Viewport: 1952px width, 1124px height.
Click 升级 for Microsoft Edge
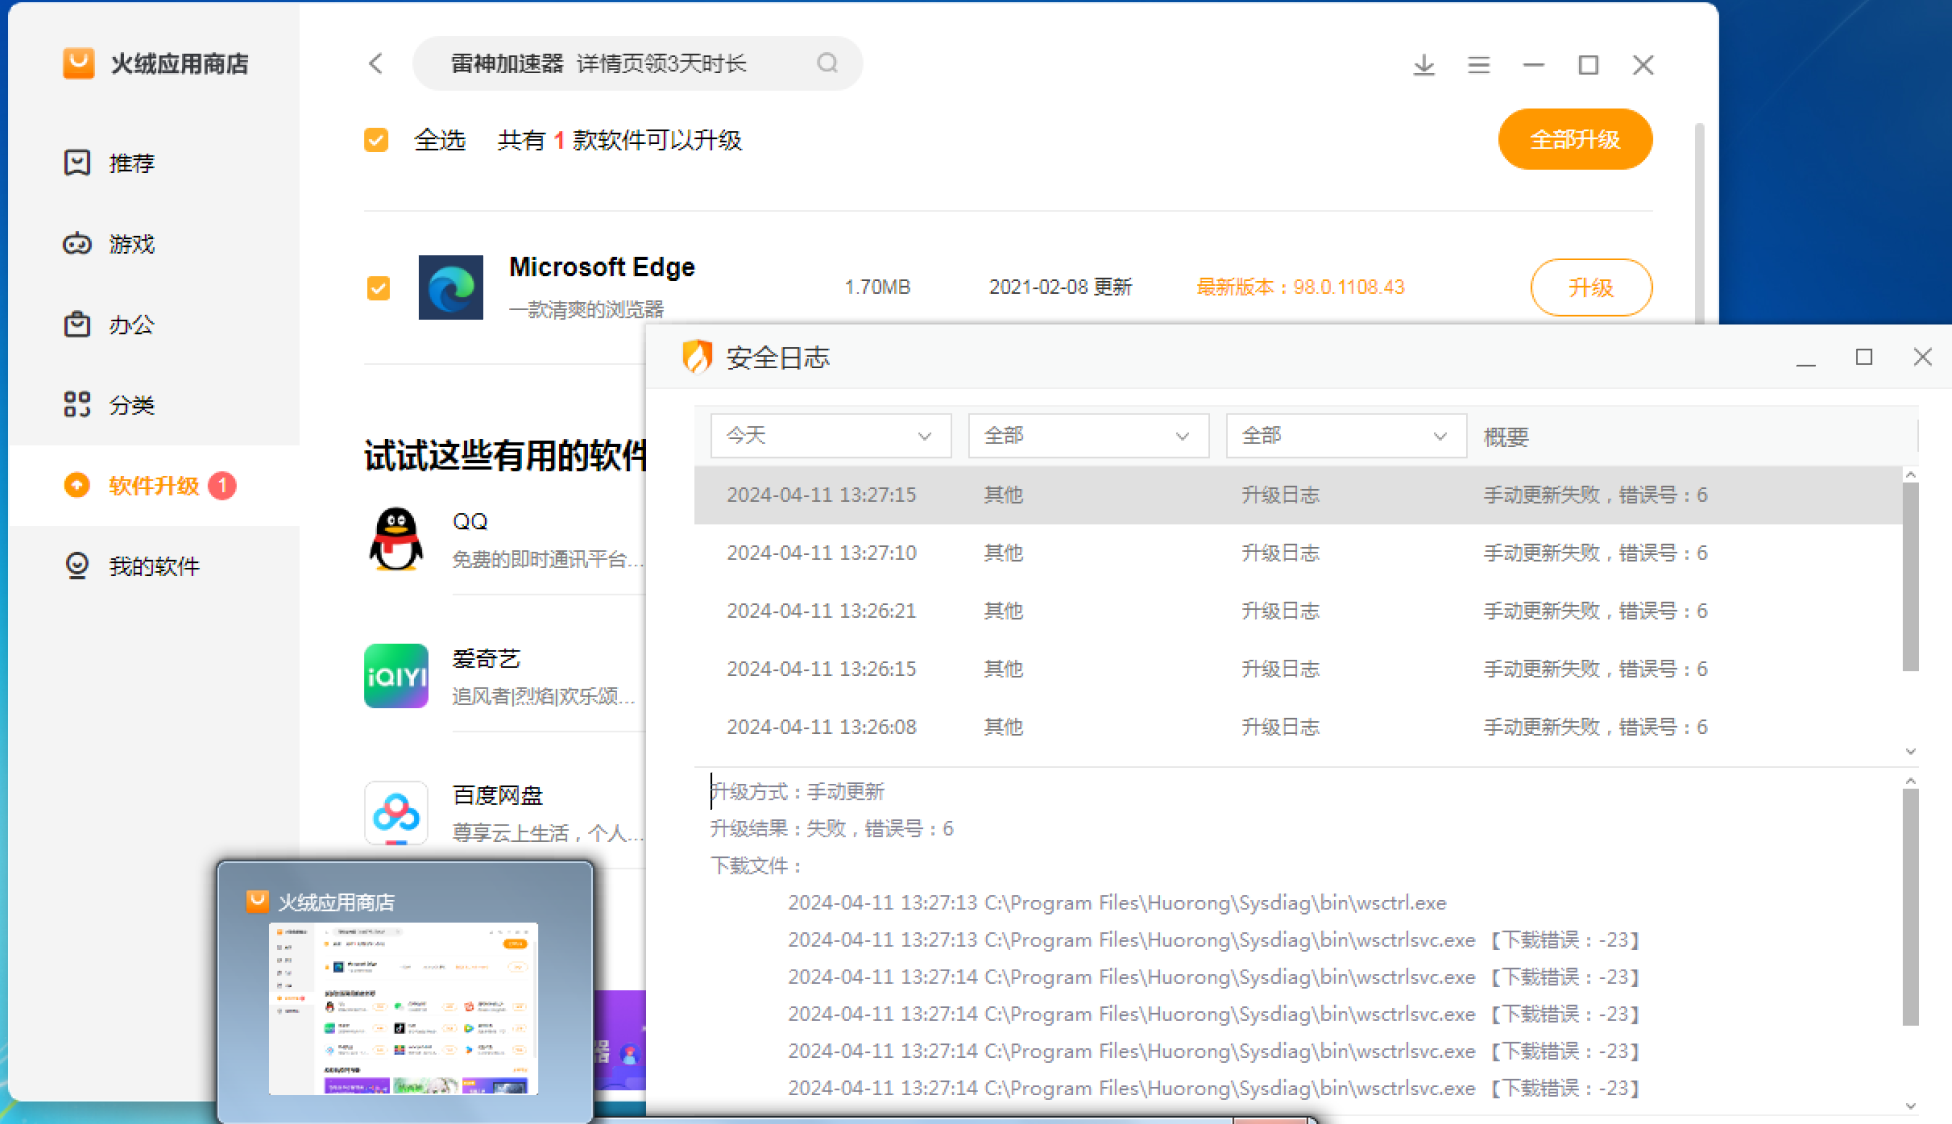coord(1591,287)
